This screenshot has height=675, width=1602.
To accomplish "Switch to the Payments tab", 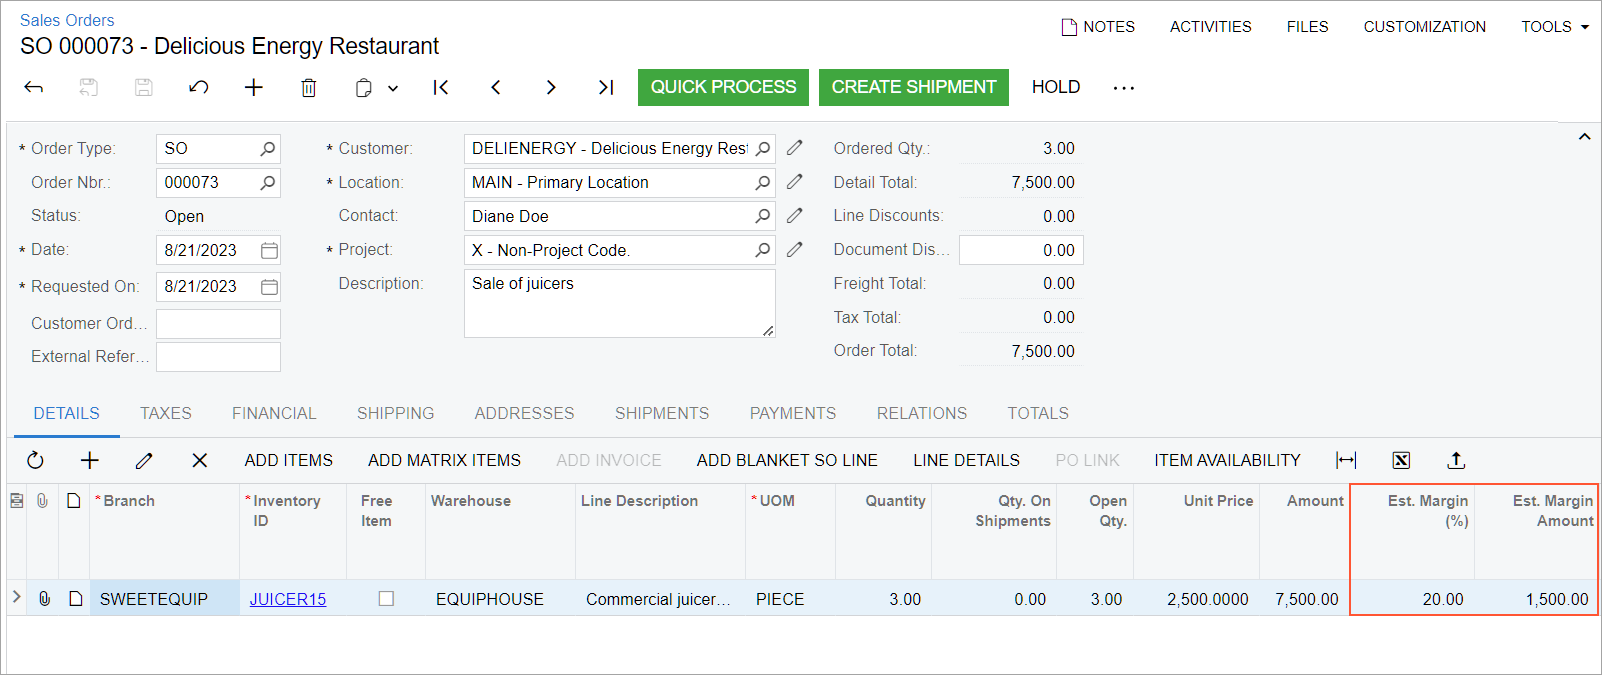I will 793,413.
